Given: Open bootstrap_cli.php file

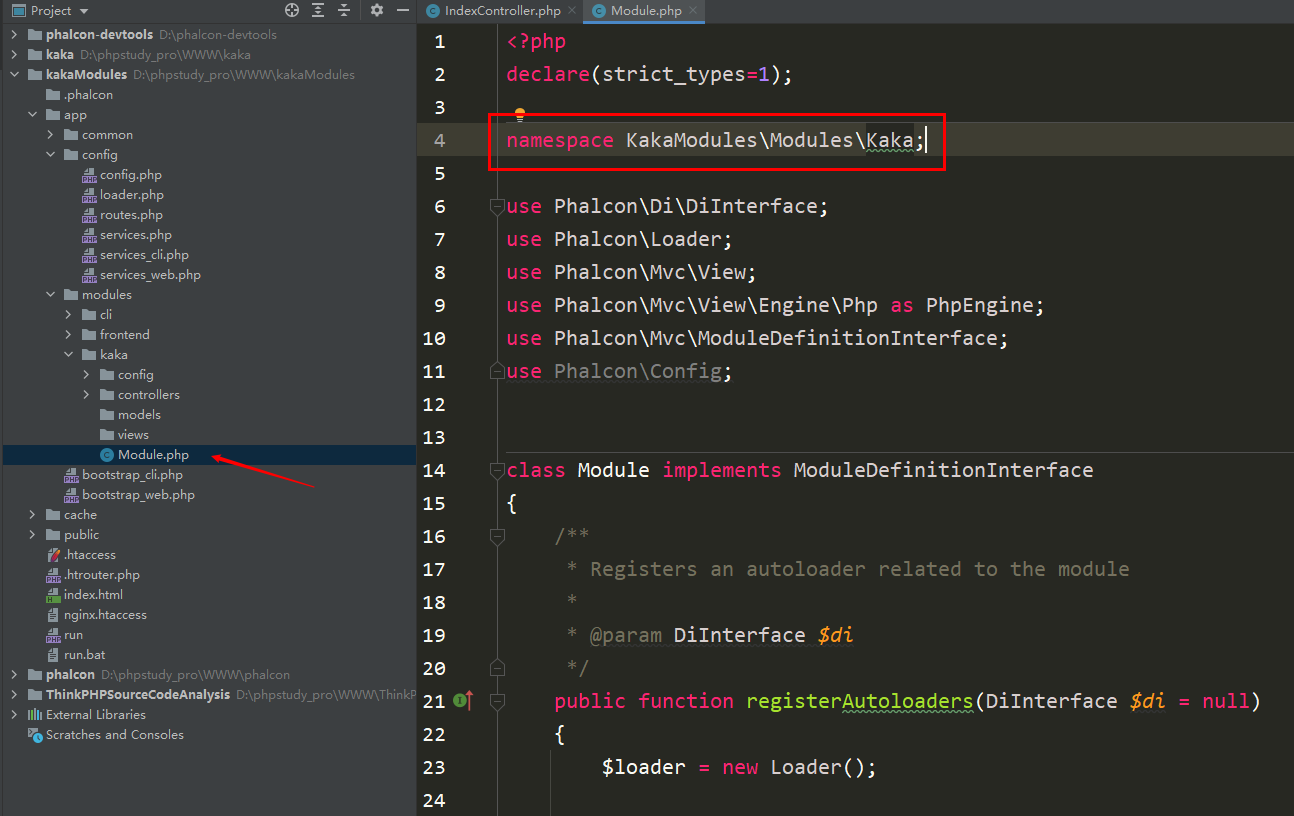Looking at the screenshot, I should coord(132,474).
